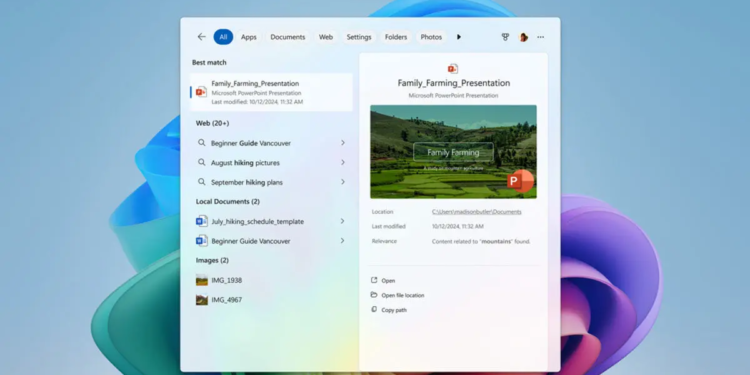Expand July_hiking_schedule_template chevron
Image resolution: width=750 pixels, height=375 pixels.
point(342,221)
